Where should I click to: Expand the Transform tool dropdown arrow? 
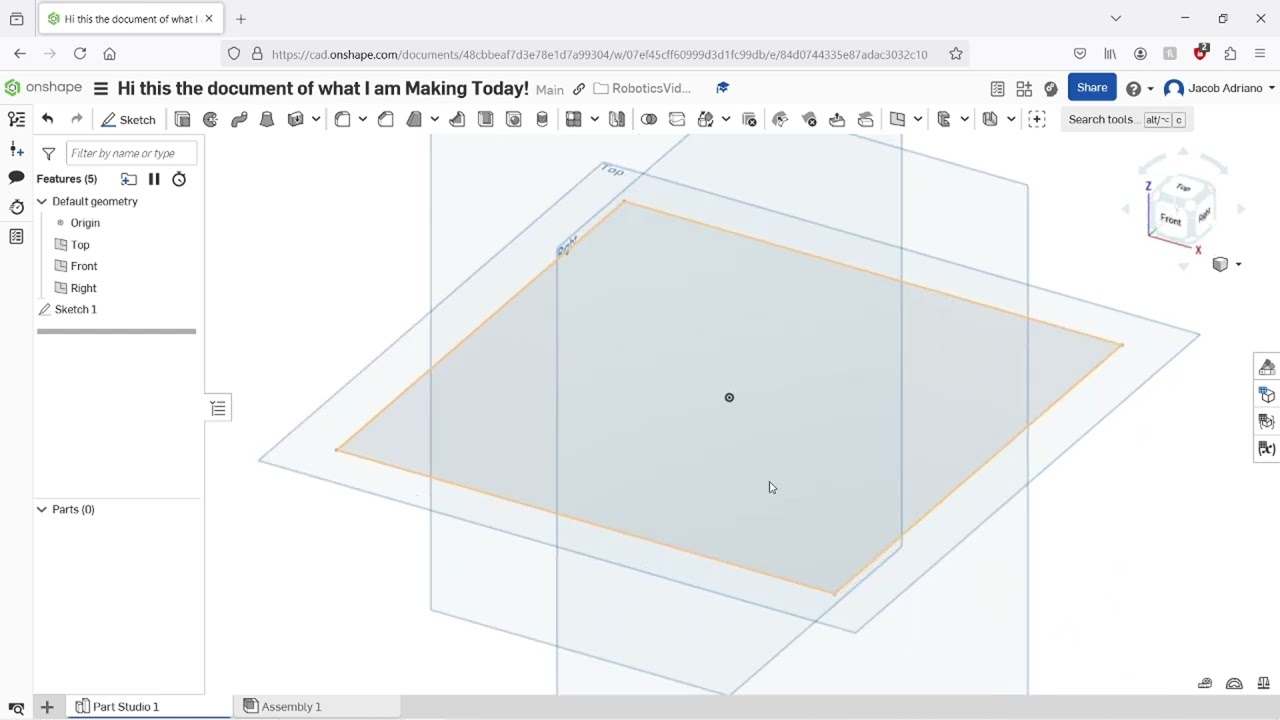tap(726, 119)
